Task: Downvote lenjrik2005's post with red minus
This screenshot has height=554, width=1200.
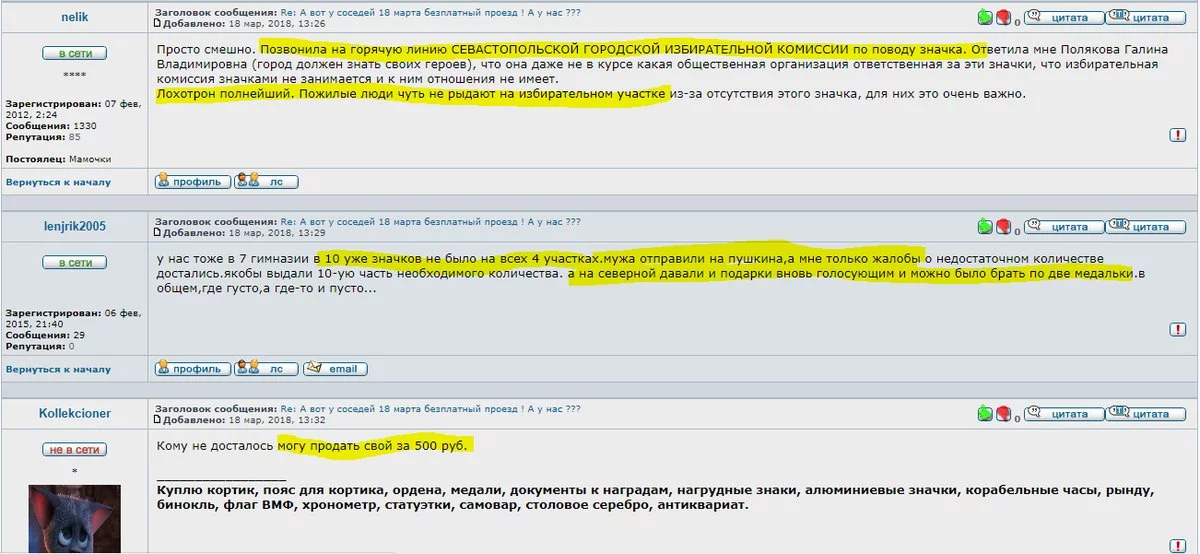Action: tap(1003, 227)
